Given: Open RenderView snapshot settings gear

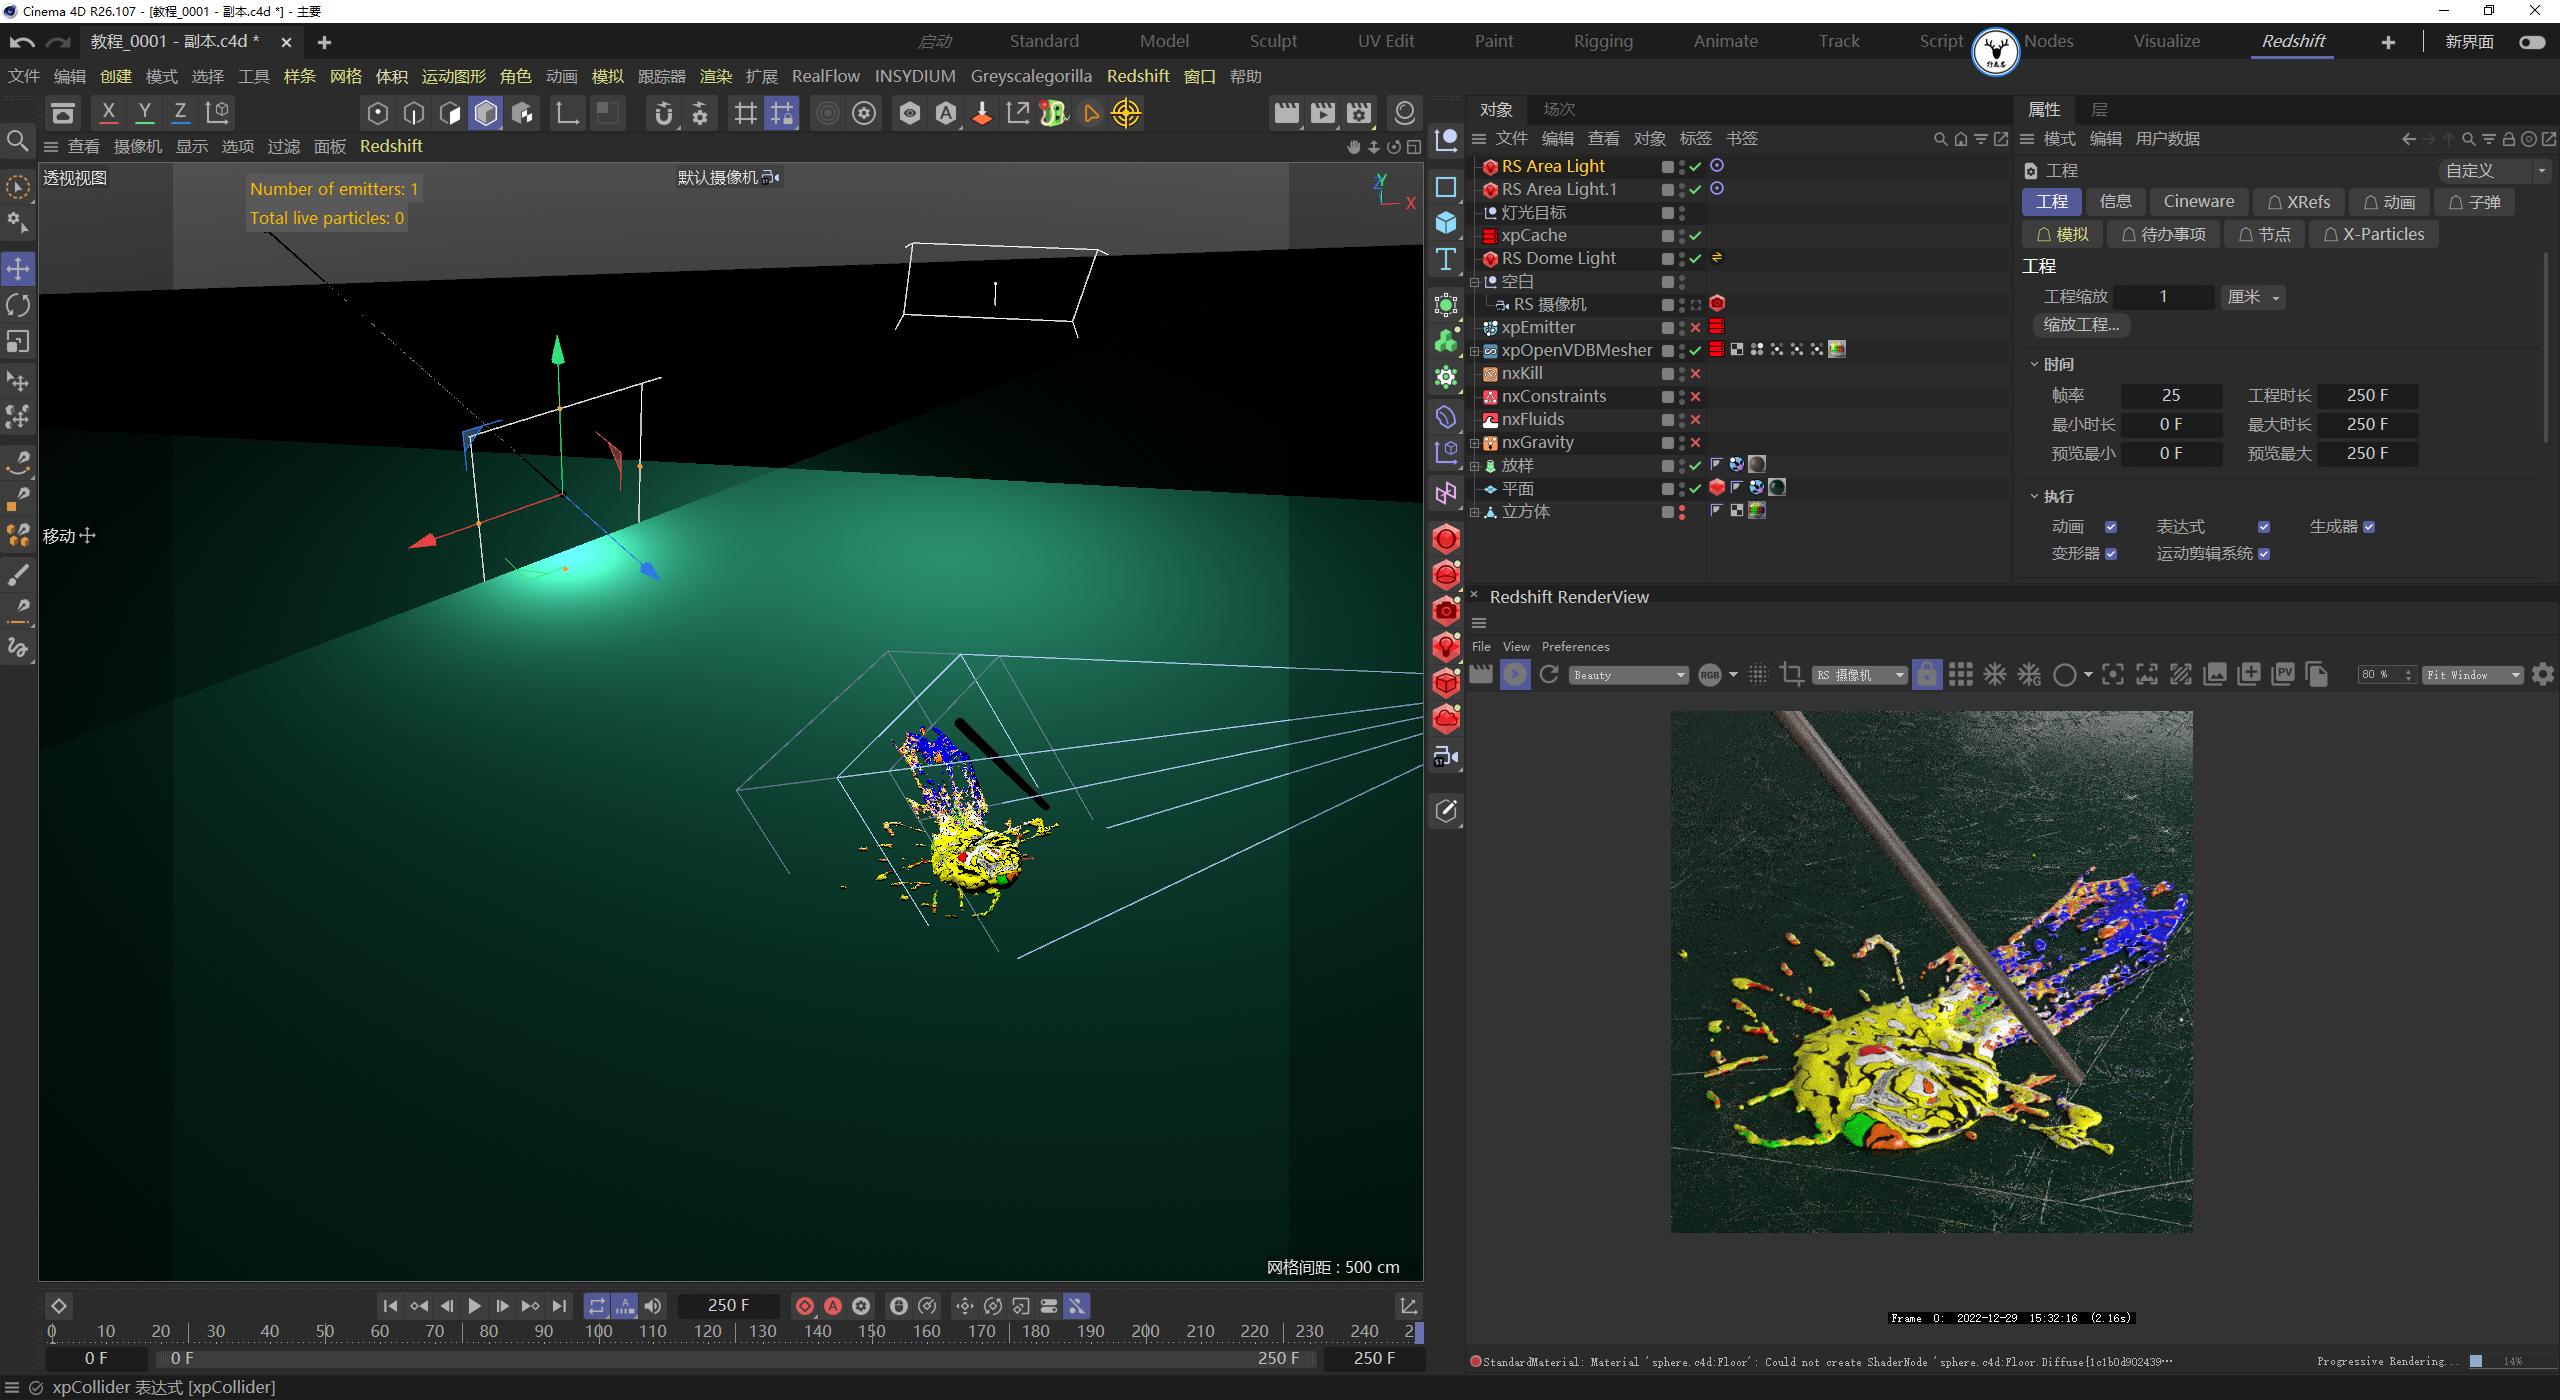Looking at the screenshot, I should tap(2543, 674).
